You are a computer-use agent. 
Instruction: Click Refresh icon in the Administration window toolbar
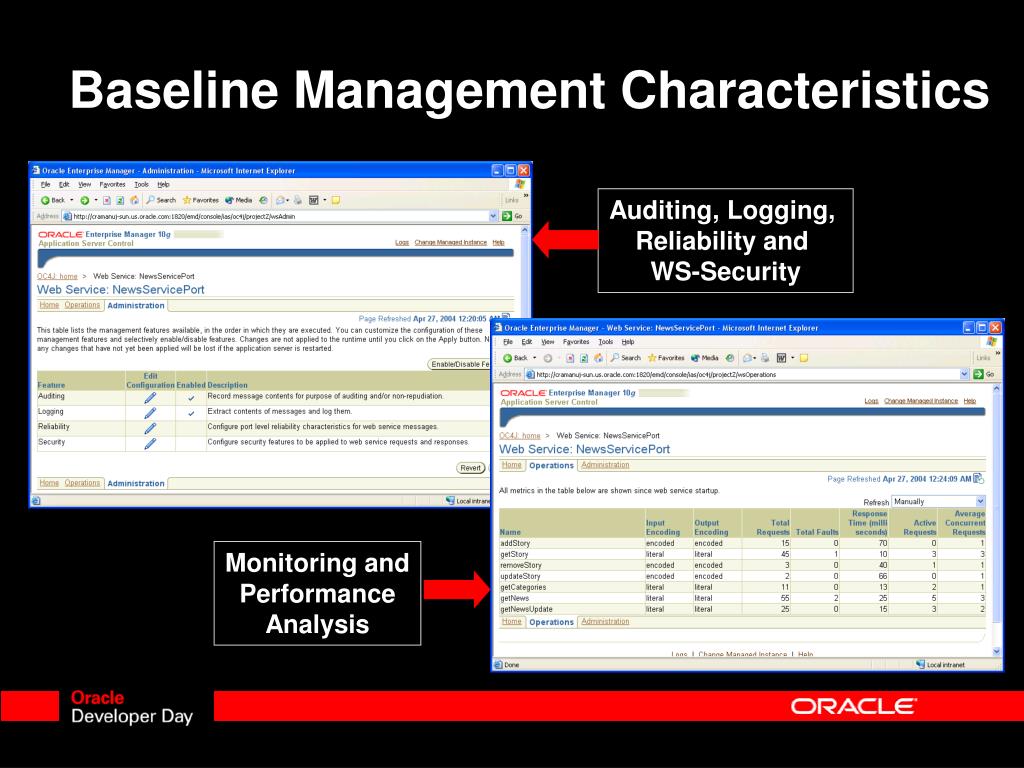coord(120,200)
